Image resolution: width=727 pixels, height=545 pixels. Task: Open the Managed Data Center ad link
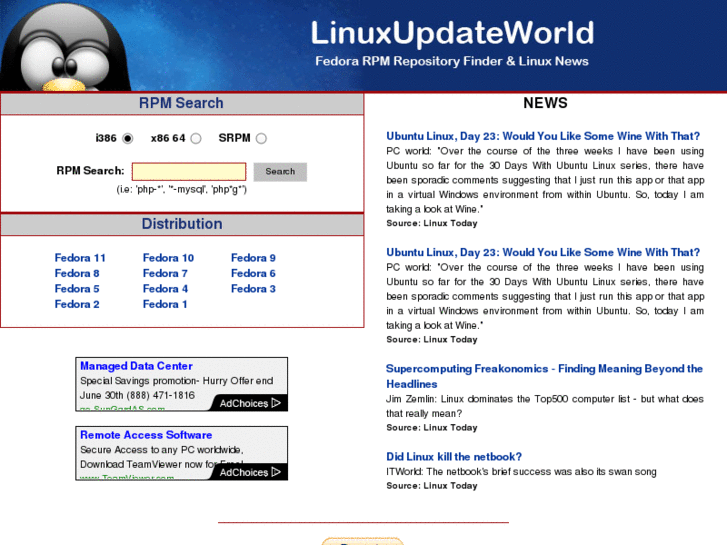click(136, 366)
